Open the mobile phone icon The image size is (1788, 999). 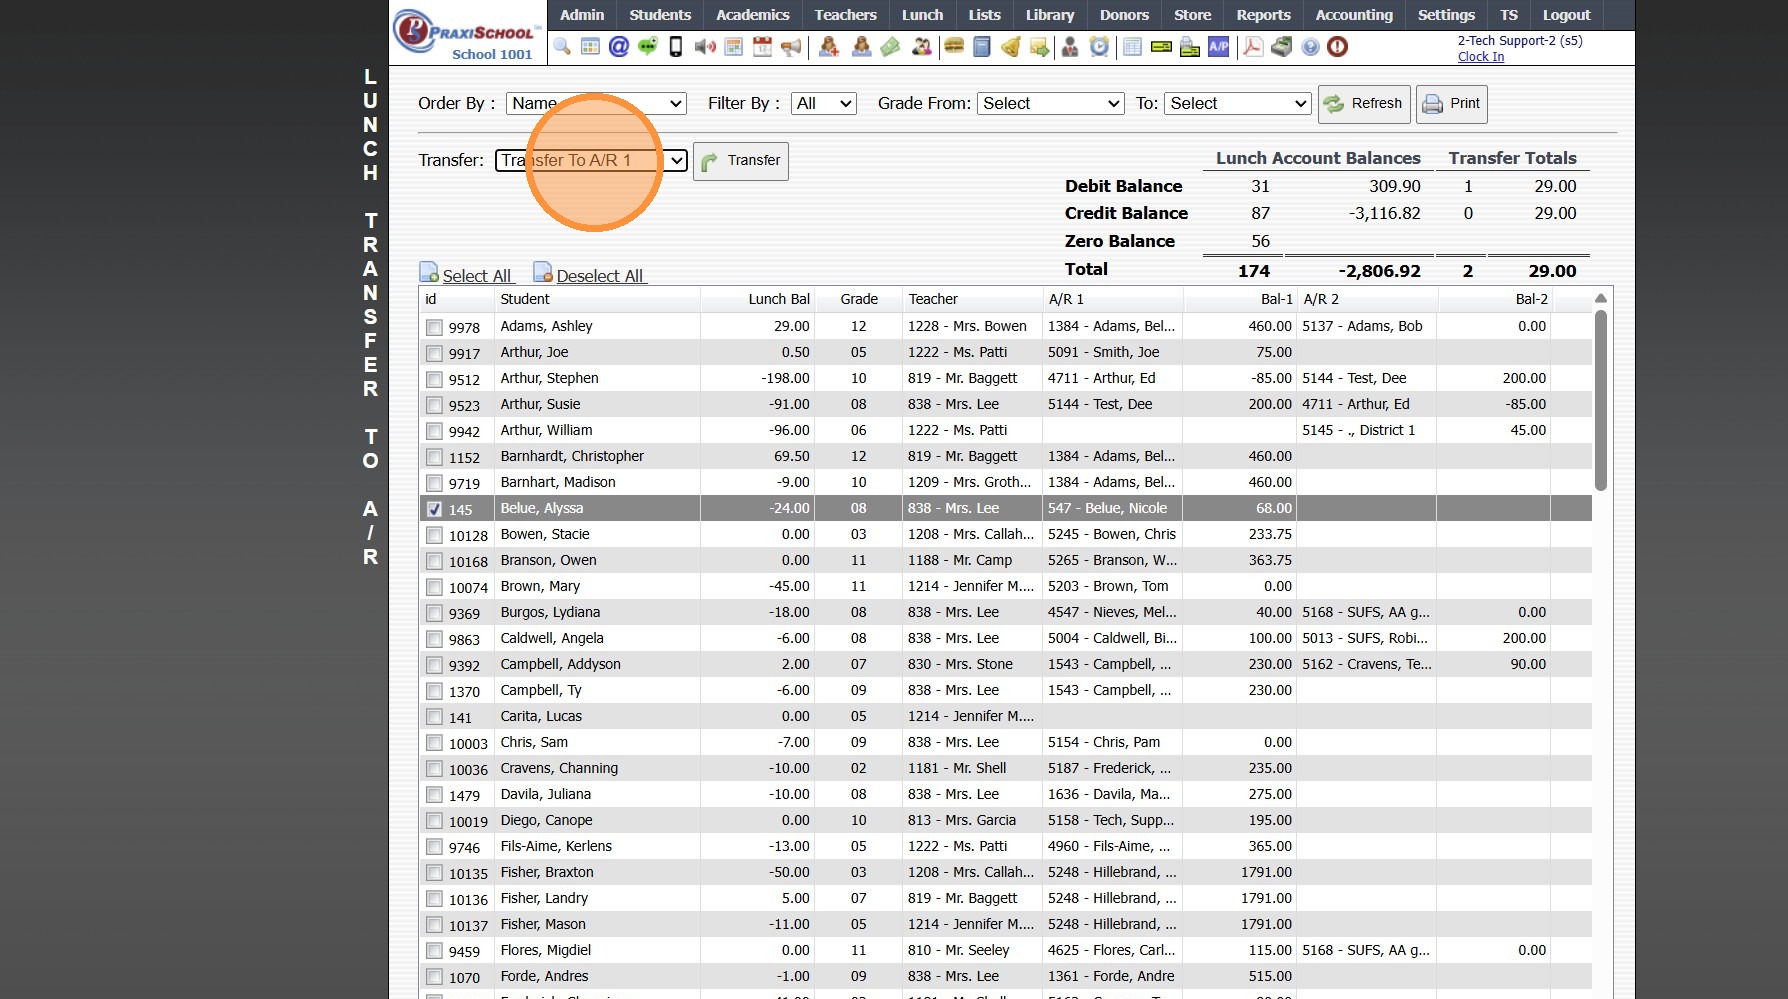[676, 47]
